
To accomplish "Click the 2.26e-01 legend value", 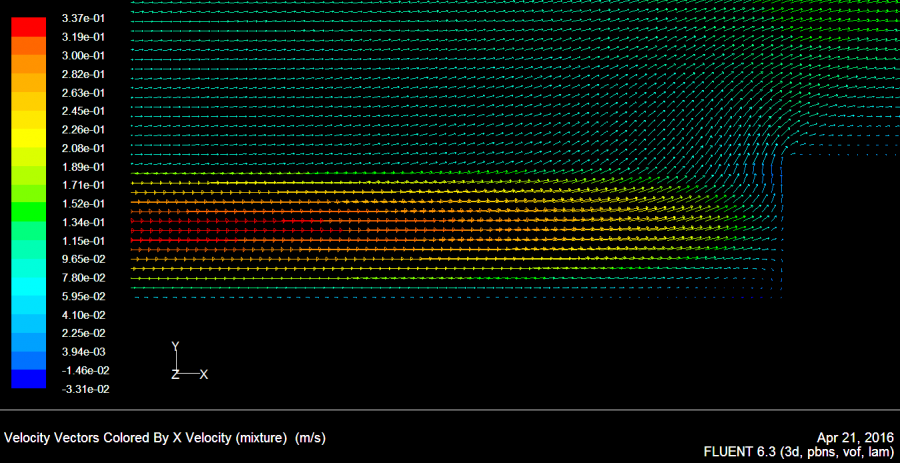I will (x=83, y=130).
